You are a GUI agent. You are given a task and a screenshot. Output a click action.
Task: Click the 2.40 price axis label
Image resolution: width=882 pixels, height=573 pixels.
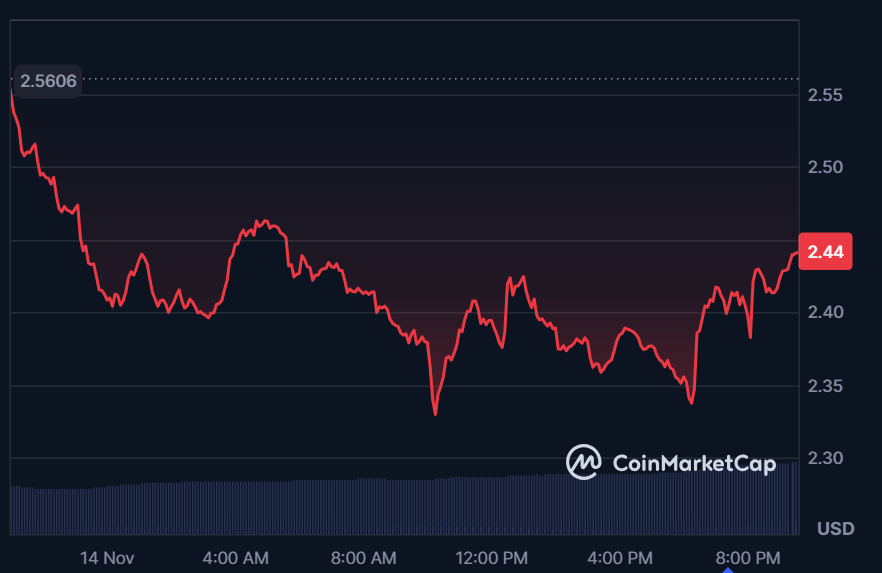(826, 313)
